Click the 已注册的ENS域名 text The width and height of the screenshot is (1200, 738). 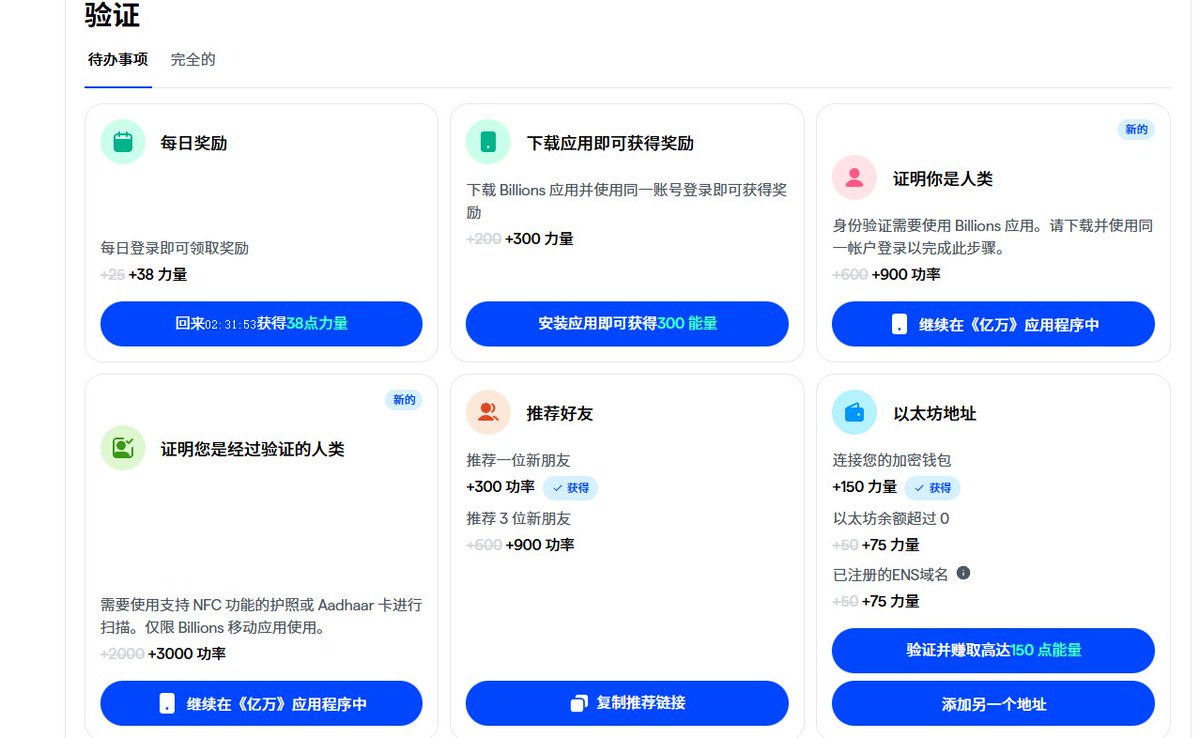tap(891, 574)
